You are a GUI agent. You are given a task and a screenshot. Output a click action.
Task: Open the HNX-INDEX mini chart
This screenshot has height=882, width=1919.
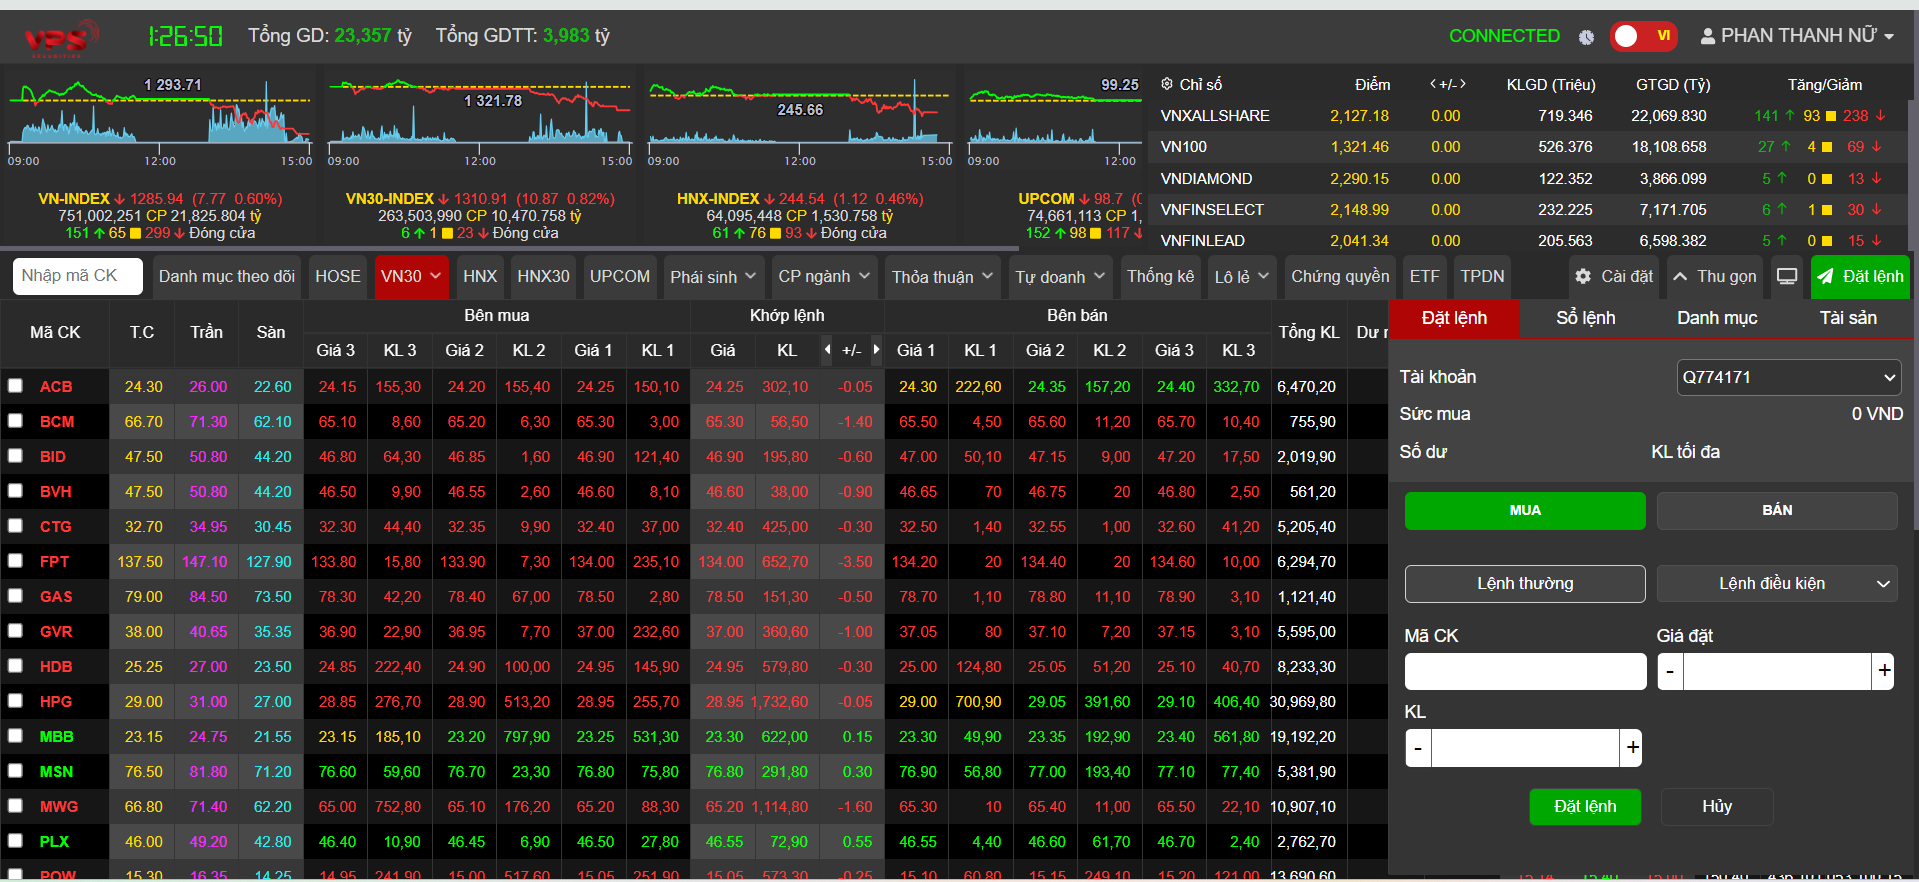[x=800, y=120]
